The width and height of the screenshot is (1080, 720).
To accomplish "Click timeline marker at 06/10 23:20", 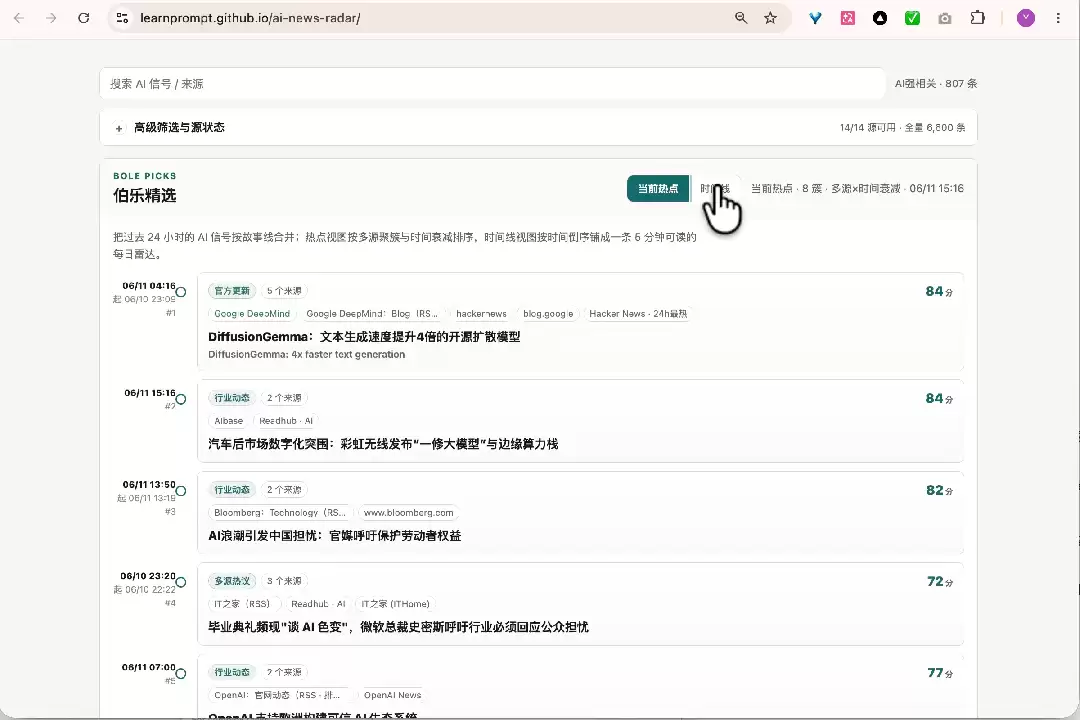I will click(180, 582).
